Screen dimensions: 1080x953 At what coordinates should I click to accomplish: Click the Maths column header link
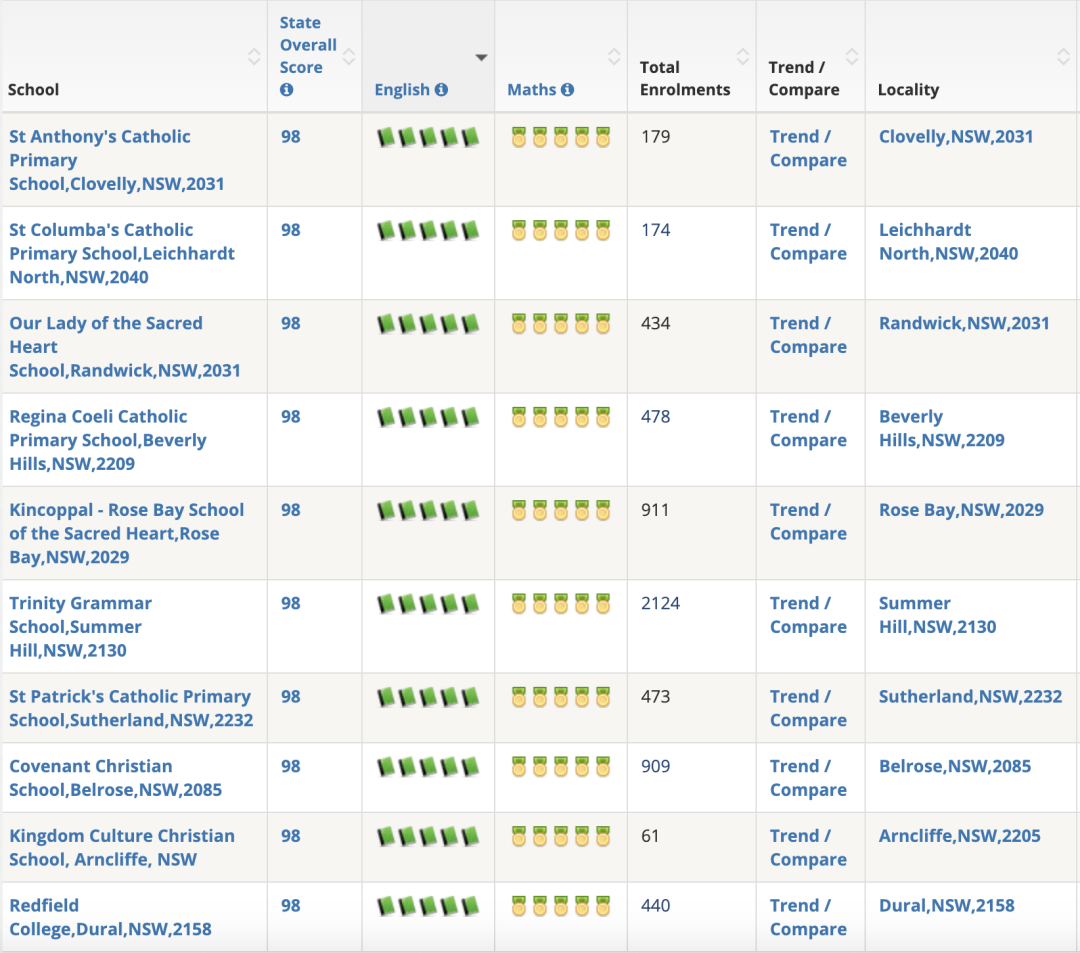click(x=532, y=90)
